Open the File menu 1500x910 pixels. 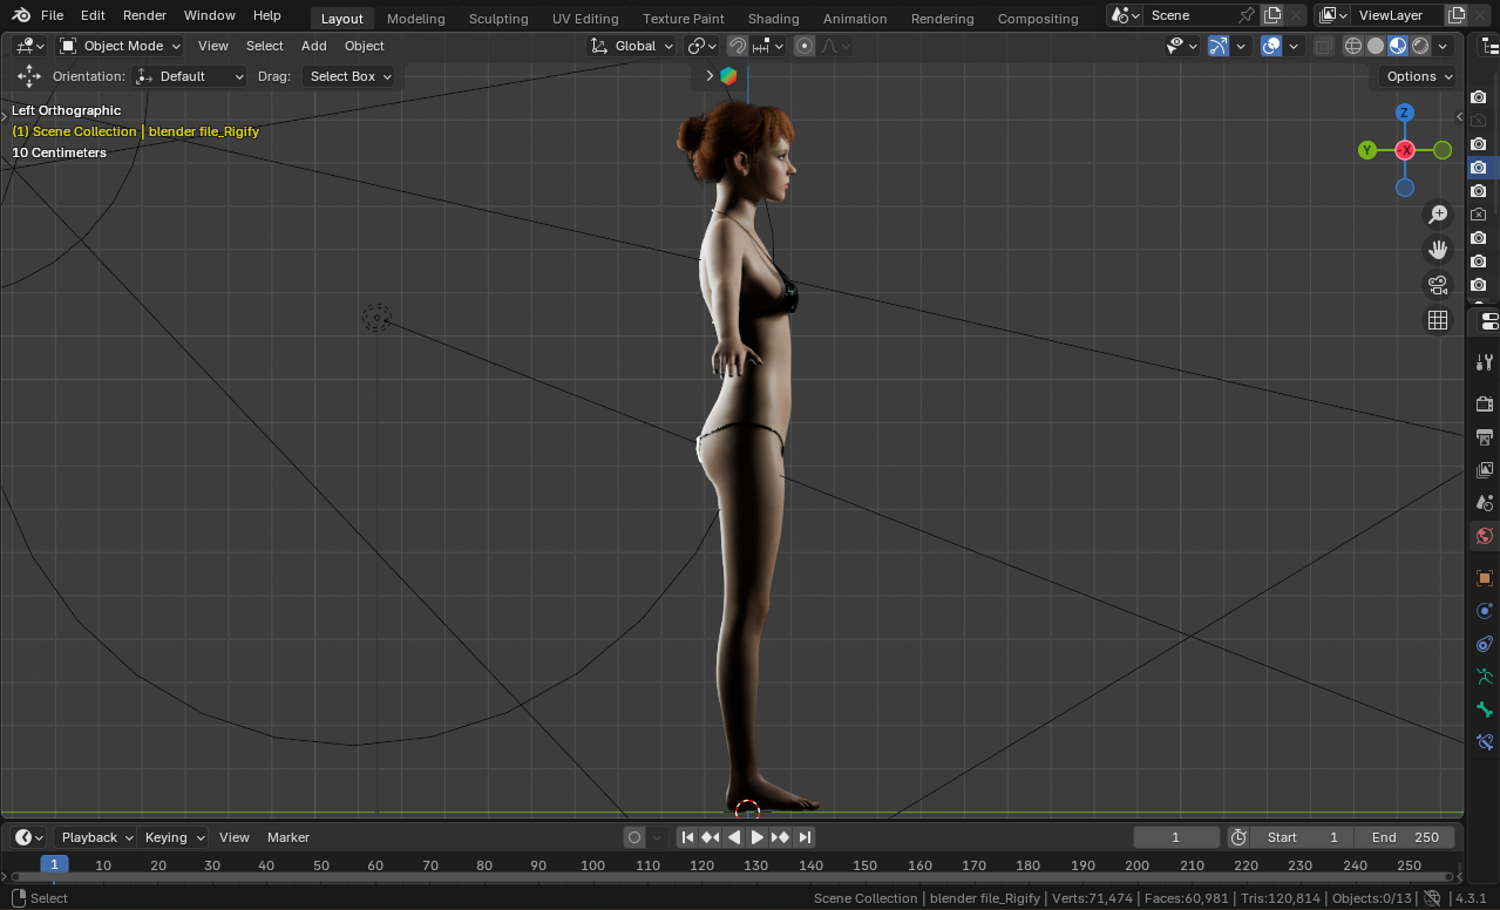click(x=52, y=15)
